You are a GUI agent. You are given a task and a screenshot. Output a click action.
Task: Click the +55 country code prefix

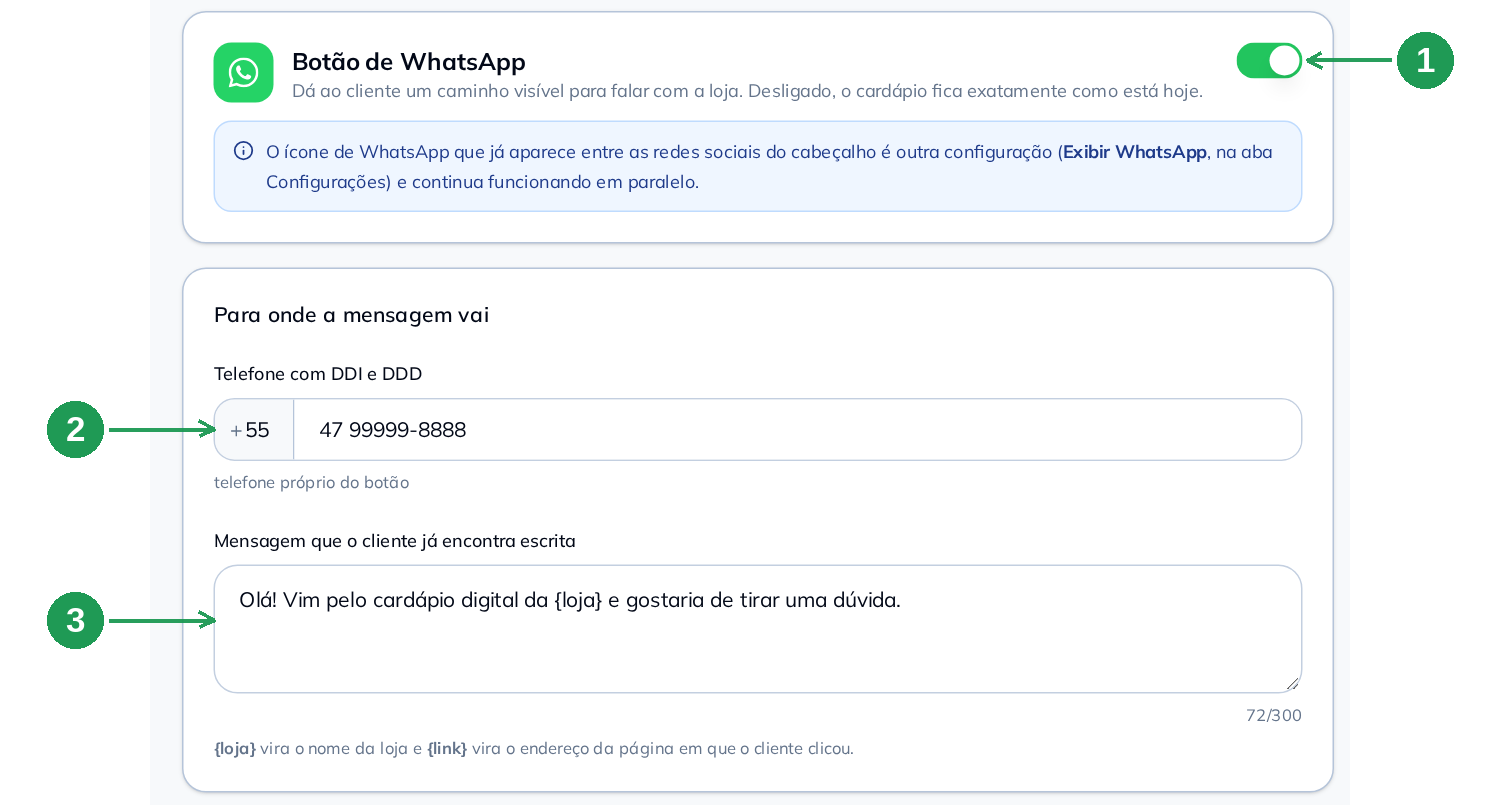coord(254,430)
